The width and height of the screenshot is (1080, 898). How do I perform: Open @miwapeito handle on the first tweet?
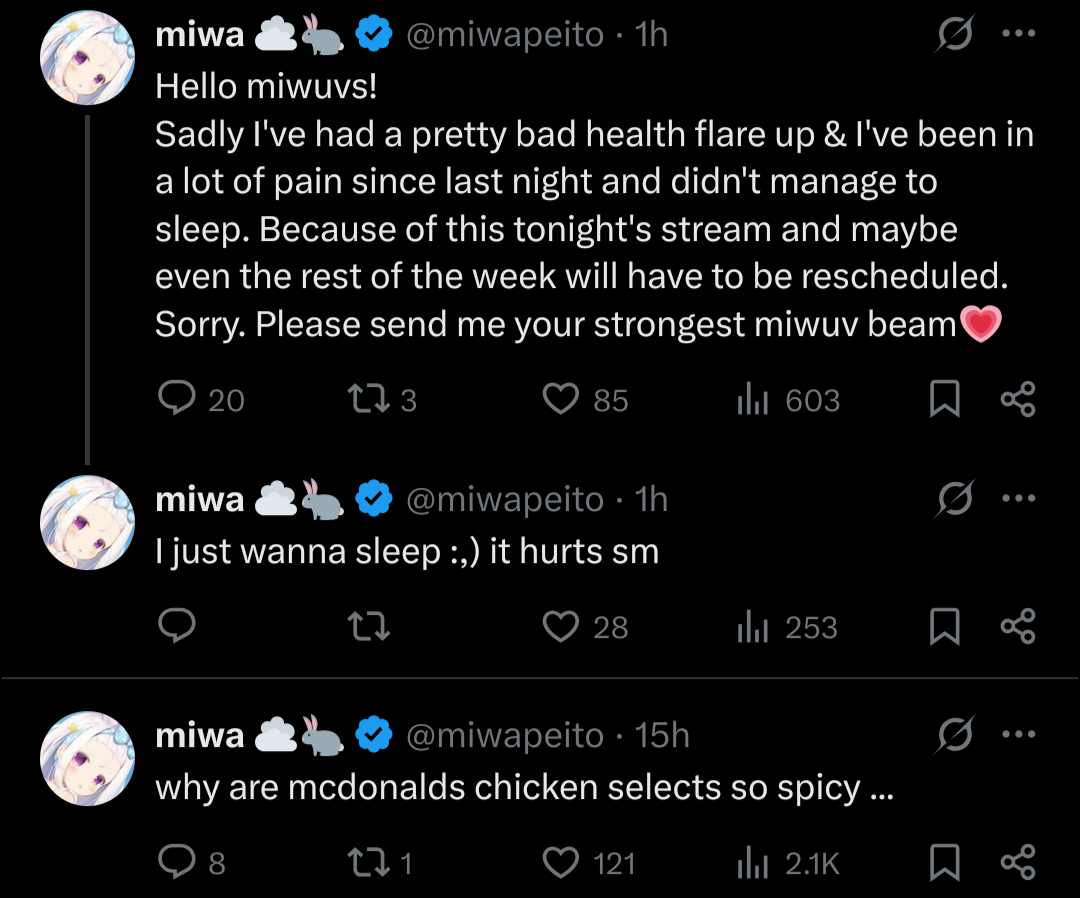pyautogui.click(x=504, y=35)
